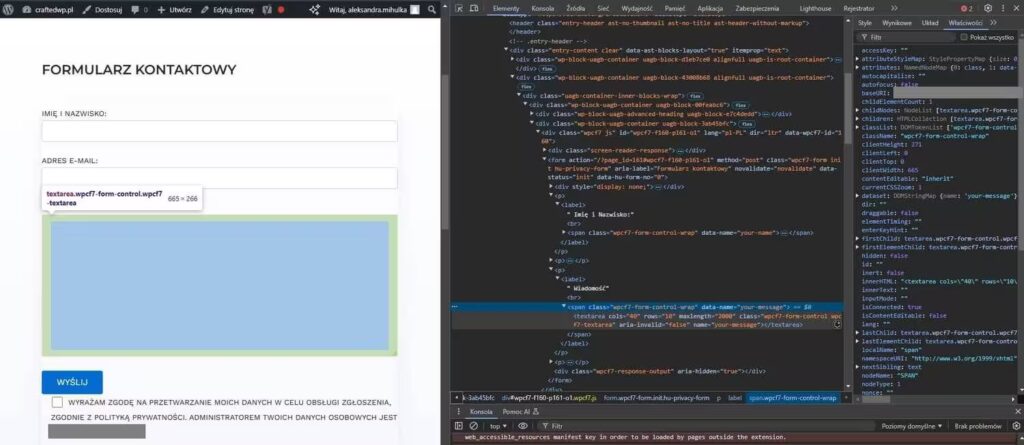Switch sidebar to the Układ tab
Screen dimensions: 1024x445
point(930,23)
